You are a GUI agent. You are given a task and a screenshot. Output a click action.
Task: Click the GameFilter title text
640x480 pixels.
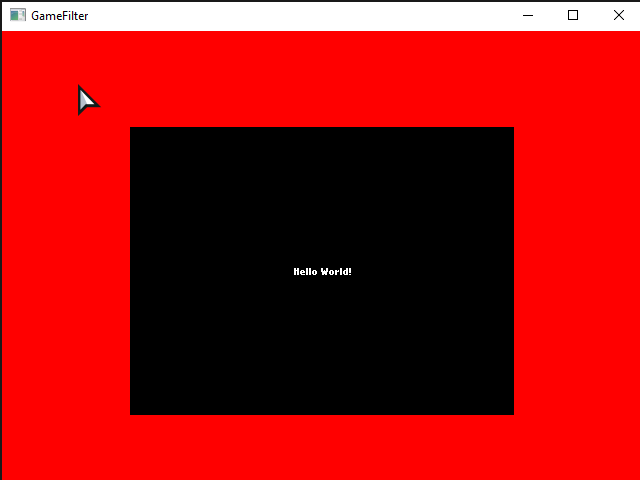[x=60, y=16]
